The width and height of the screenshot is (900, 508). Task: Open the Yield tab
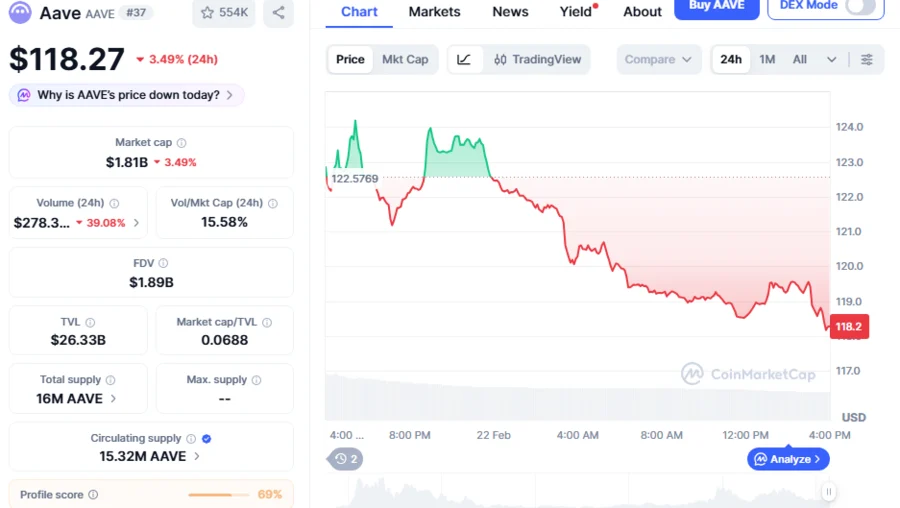coord(576,12)
